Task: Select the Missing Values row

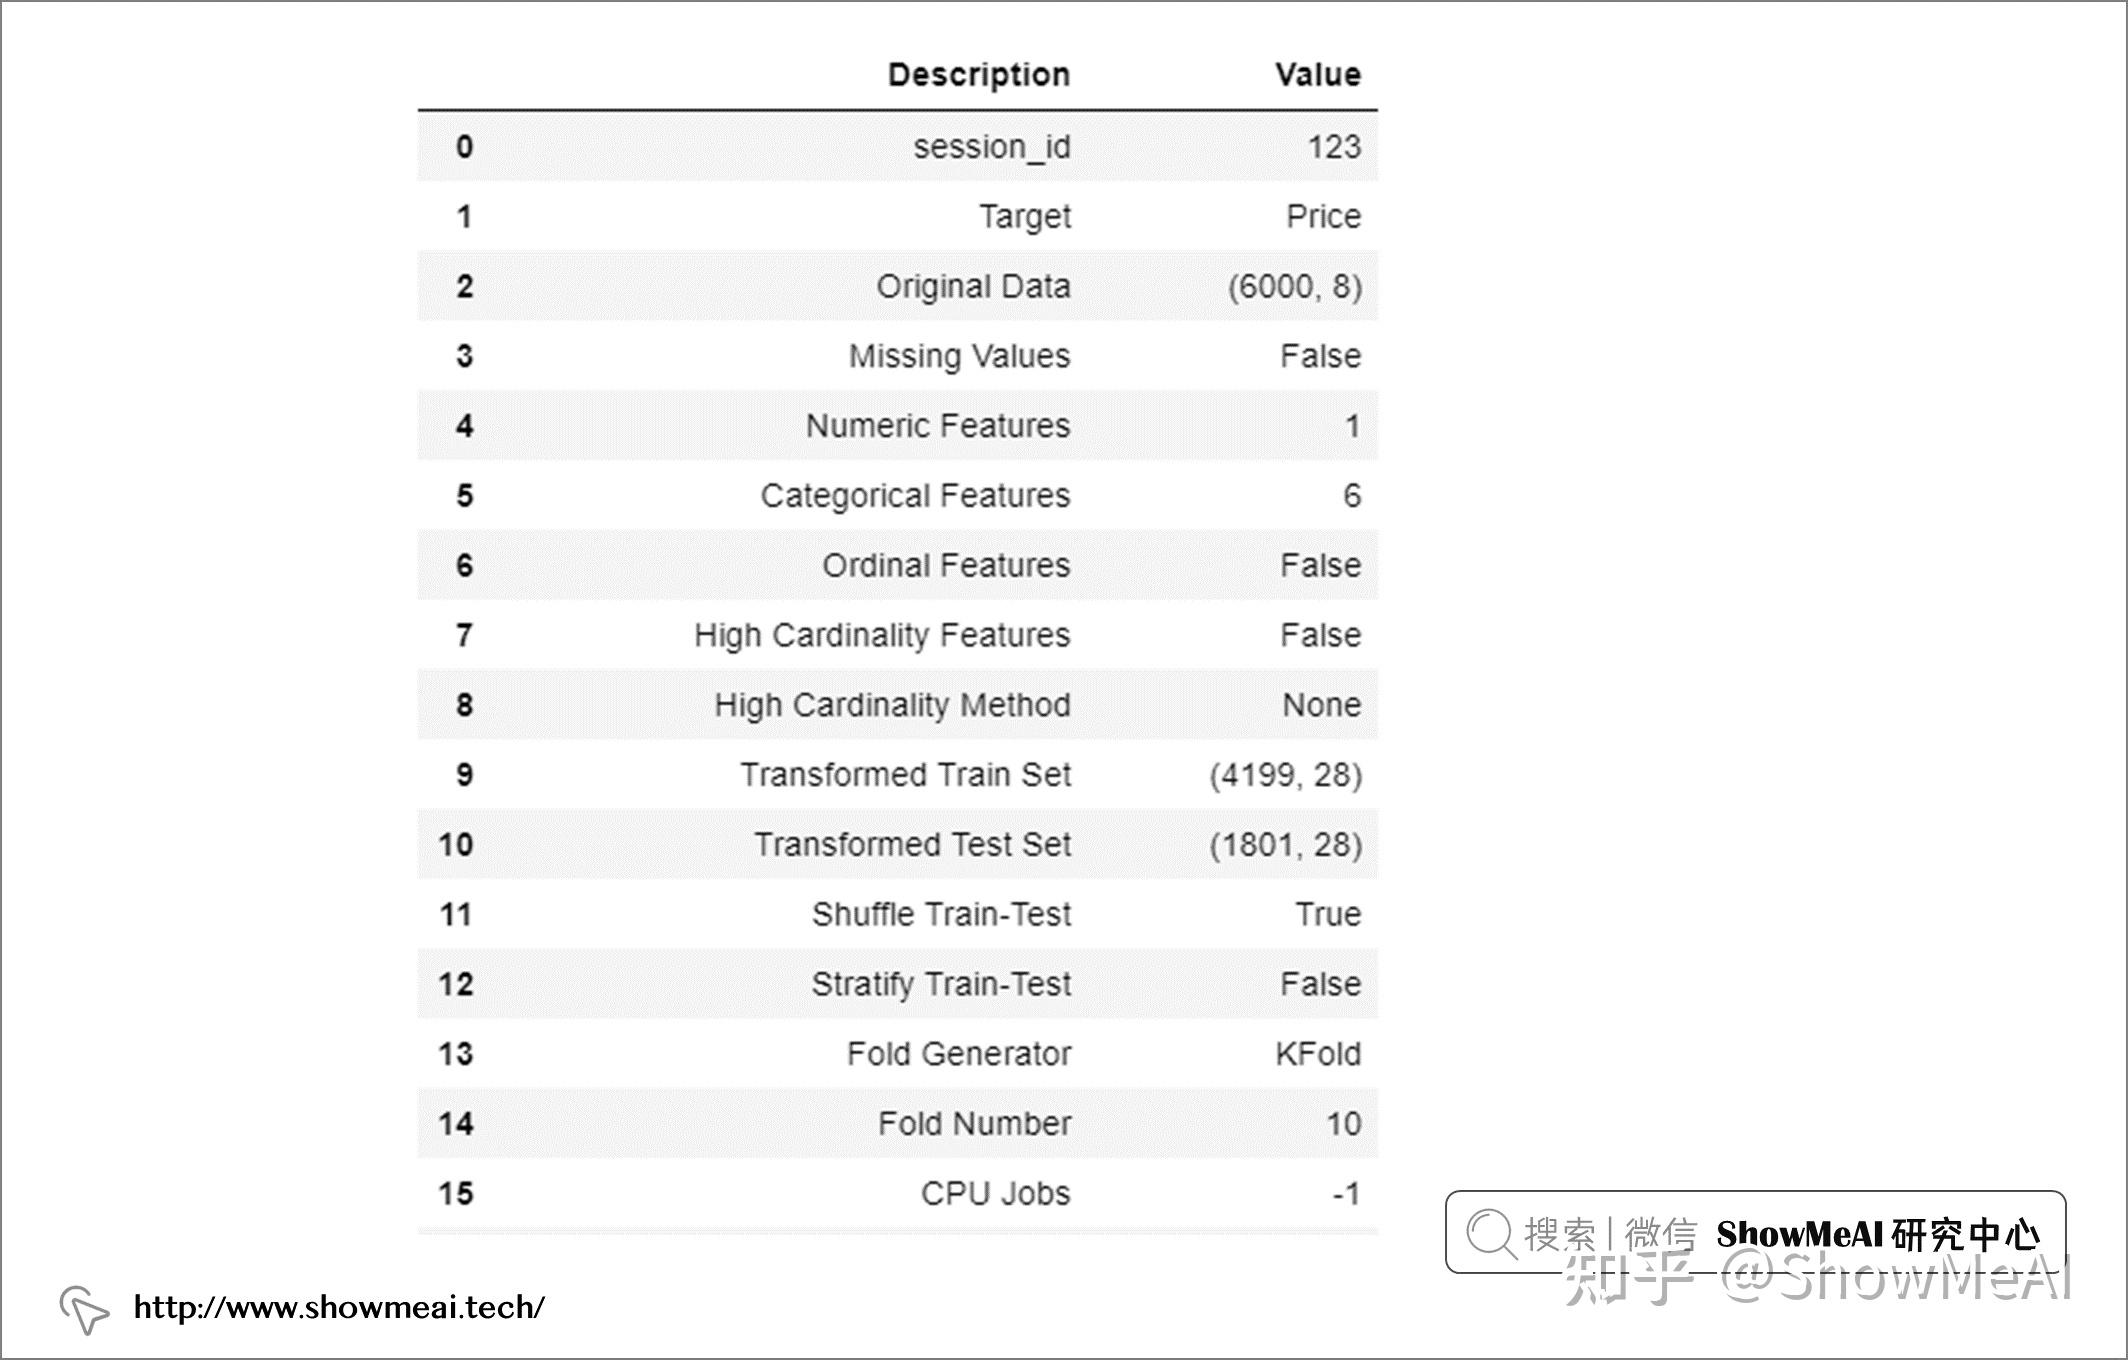Action: pyautogui.click(x=897, y=356)
